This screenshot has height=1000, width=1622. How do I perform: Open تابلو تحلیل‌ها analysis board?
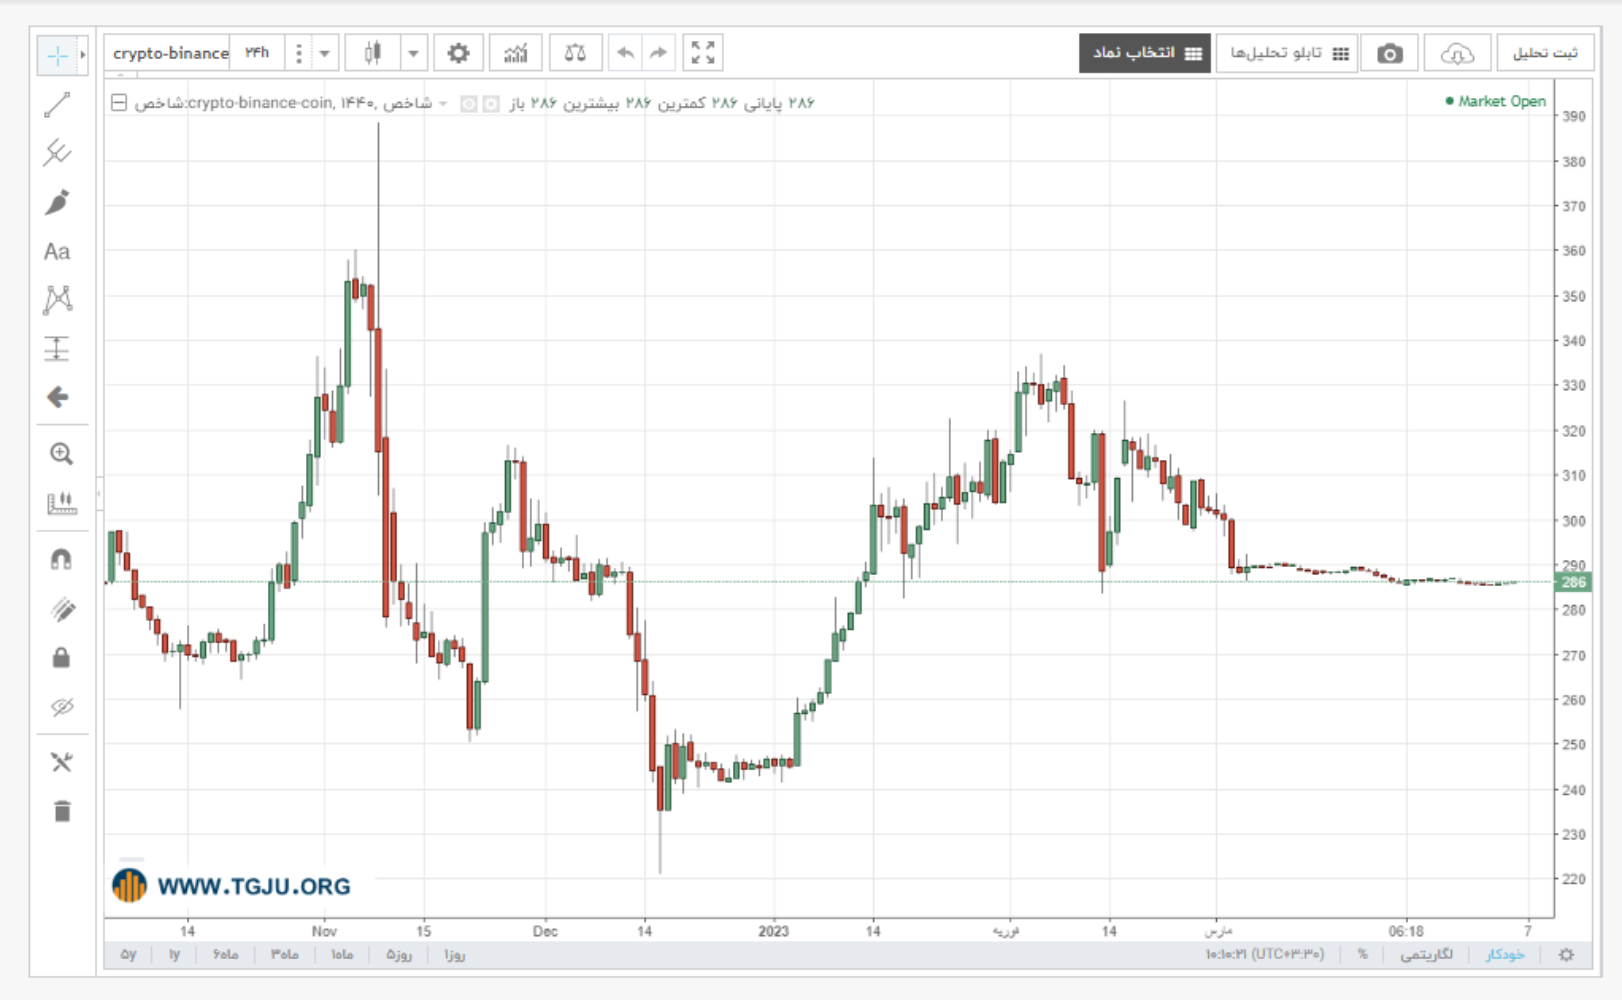click(x=1288, y=53)
